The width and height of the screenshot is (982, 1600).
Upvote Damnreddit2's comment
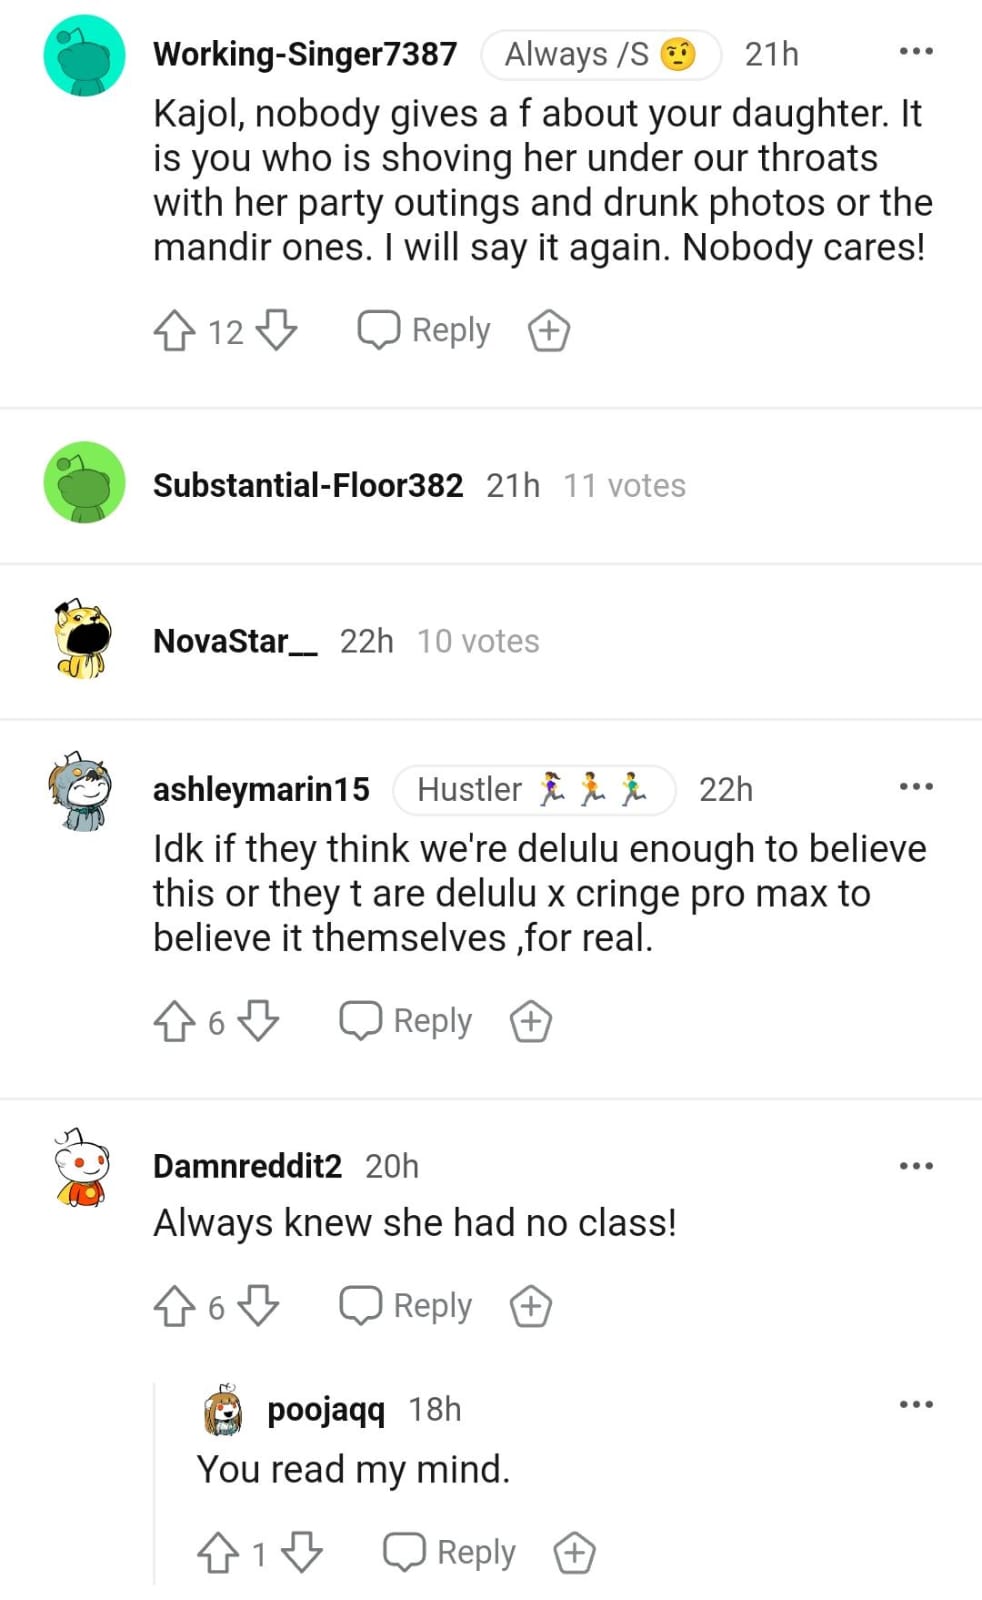[174, 1306]
